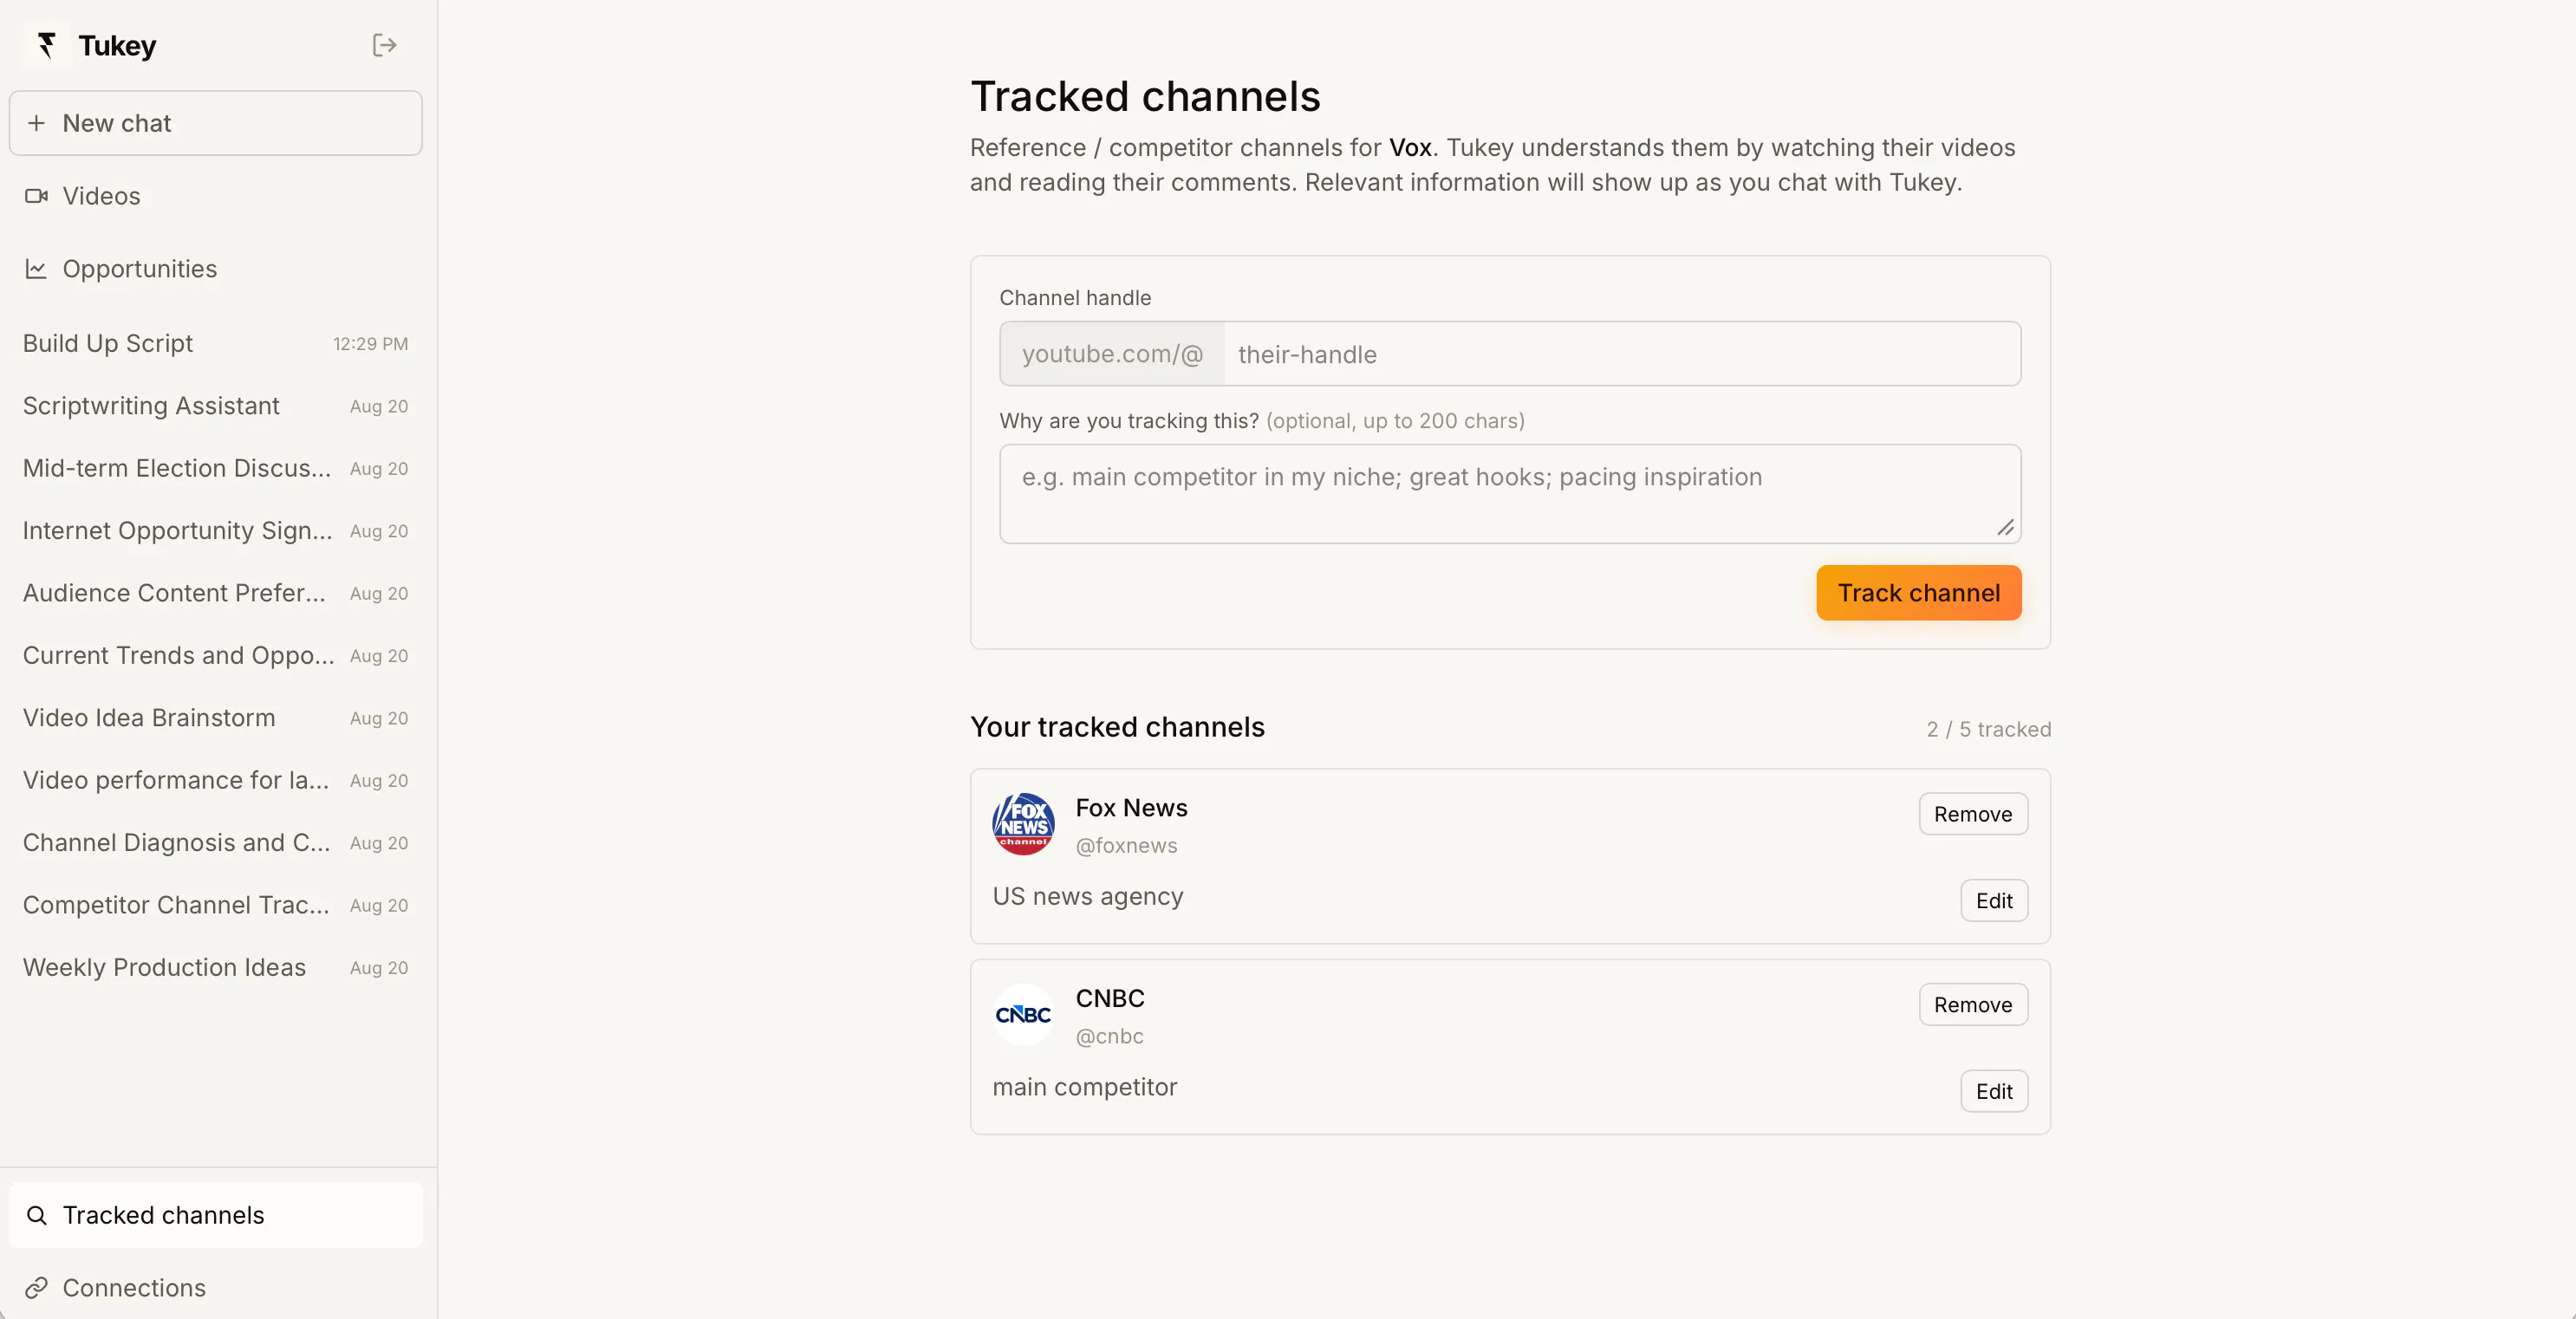Open Videos via the camera icon

coord(36,196)
